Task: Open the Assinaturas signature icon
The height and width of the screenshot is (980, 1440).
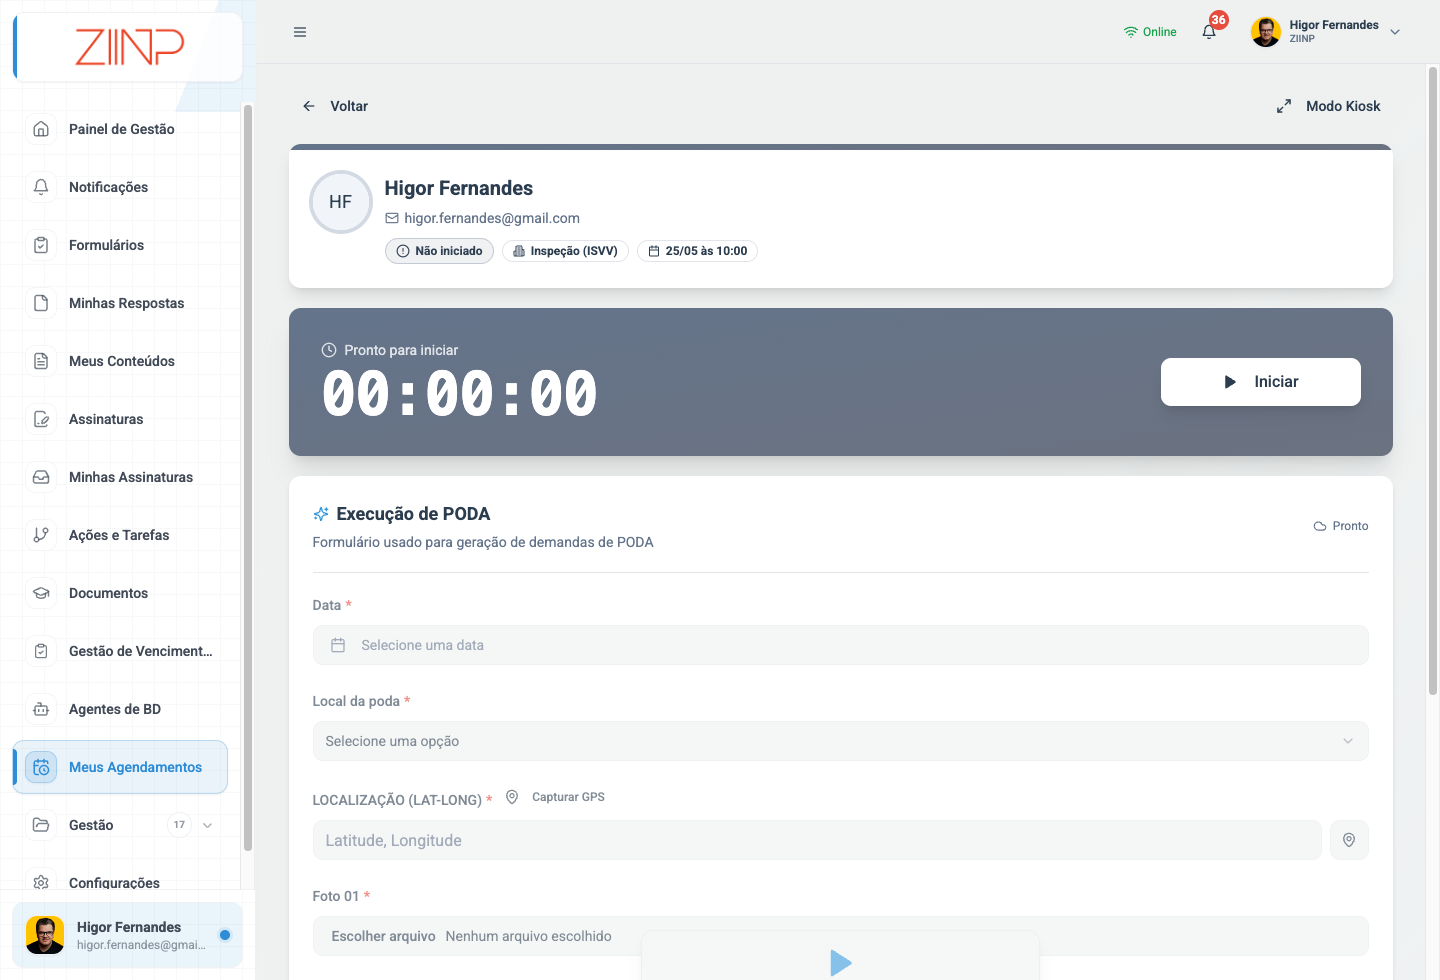Action: click(x=41, y=419)
